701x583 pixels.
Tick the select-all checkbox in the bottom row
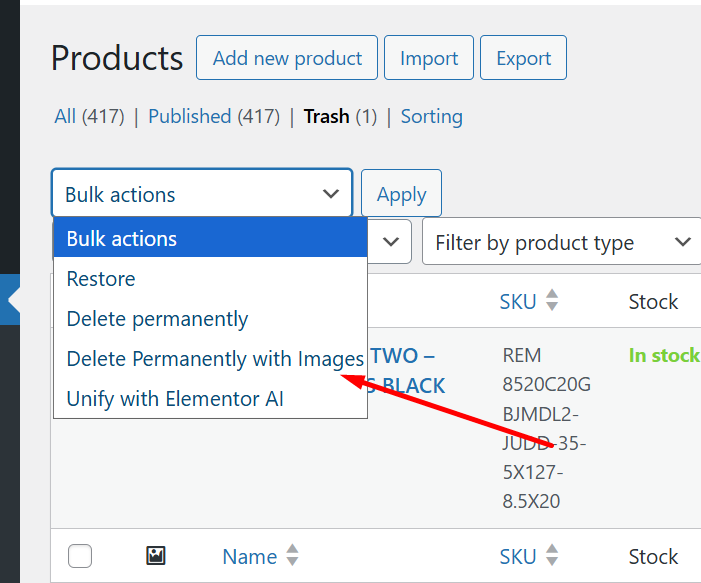[x=80, y=556]
